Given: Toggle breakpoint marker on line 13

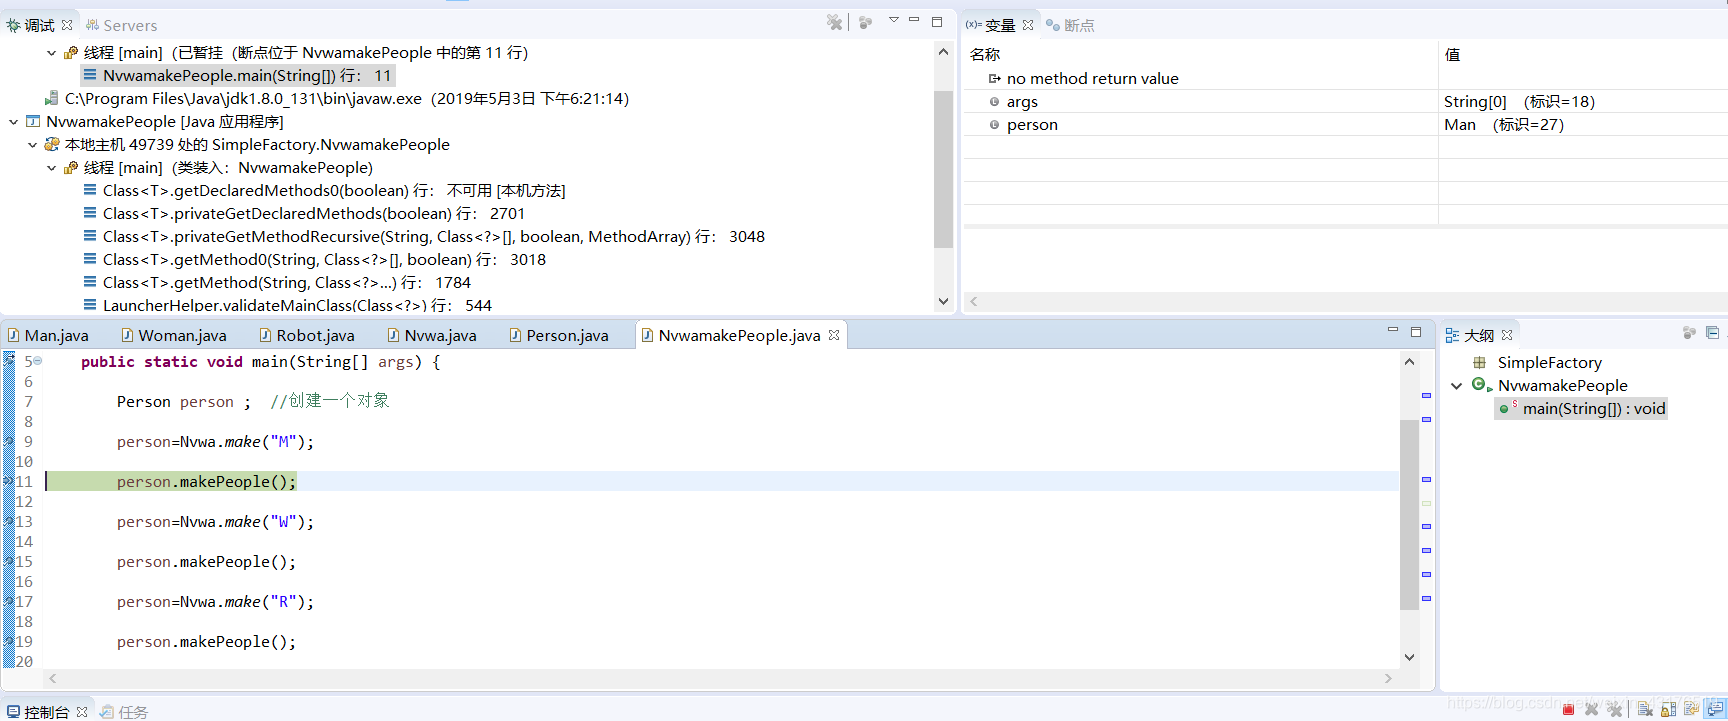Looking at the screenshot, I should click(8, 521).
